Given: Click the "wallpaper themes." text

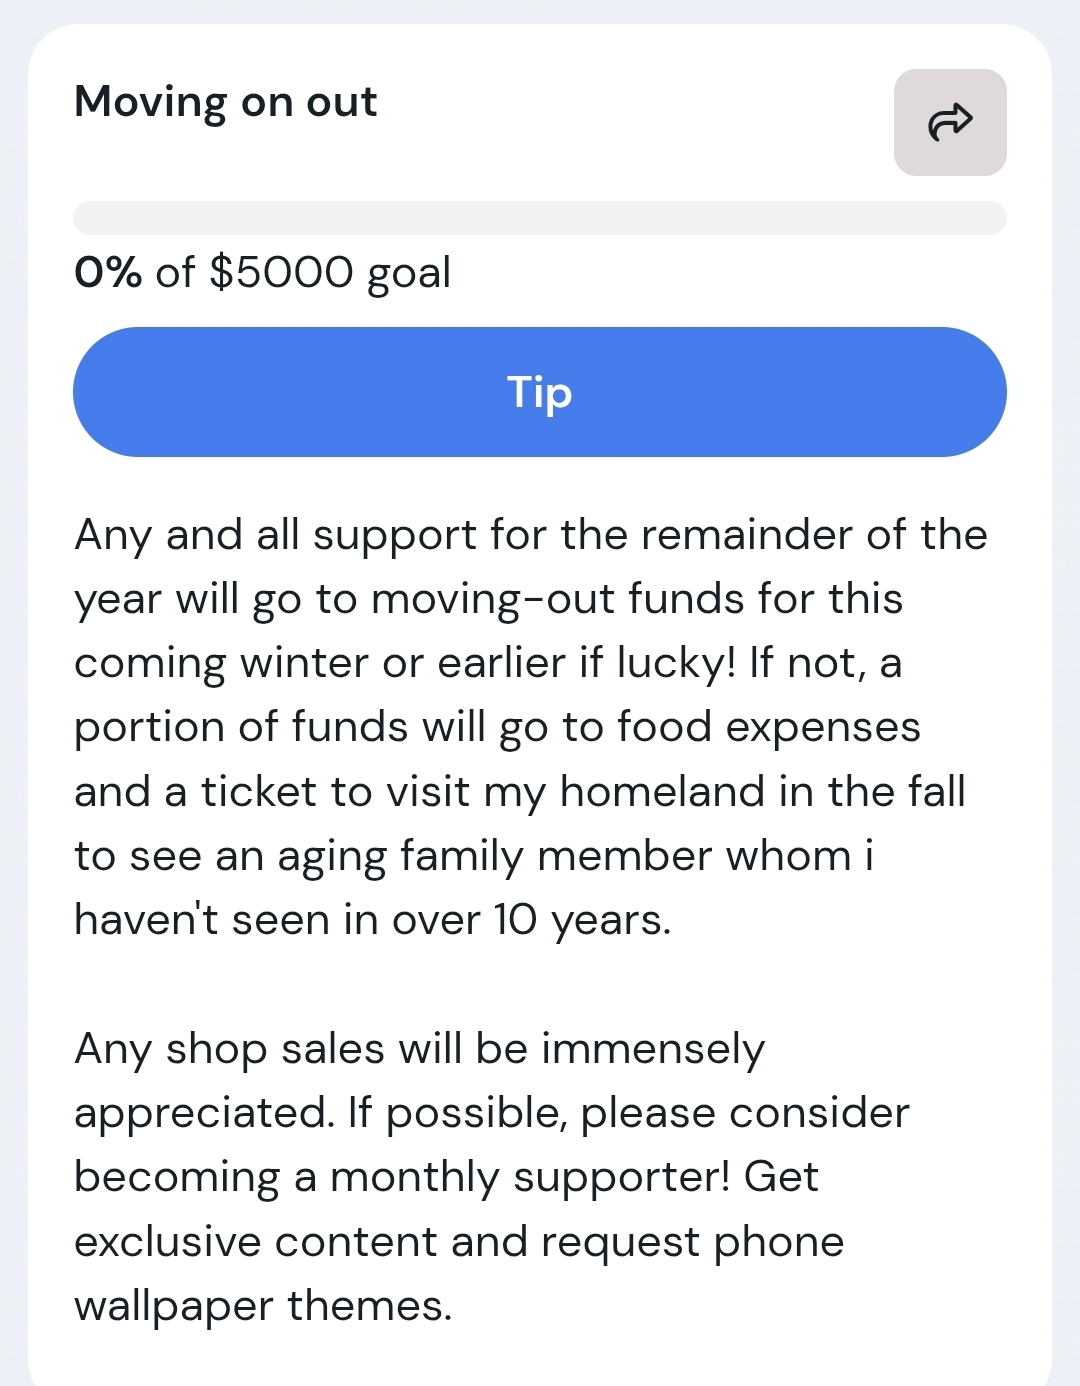Looking at the screenshot, I should pyautogui.click(x=263, y=1306).
